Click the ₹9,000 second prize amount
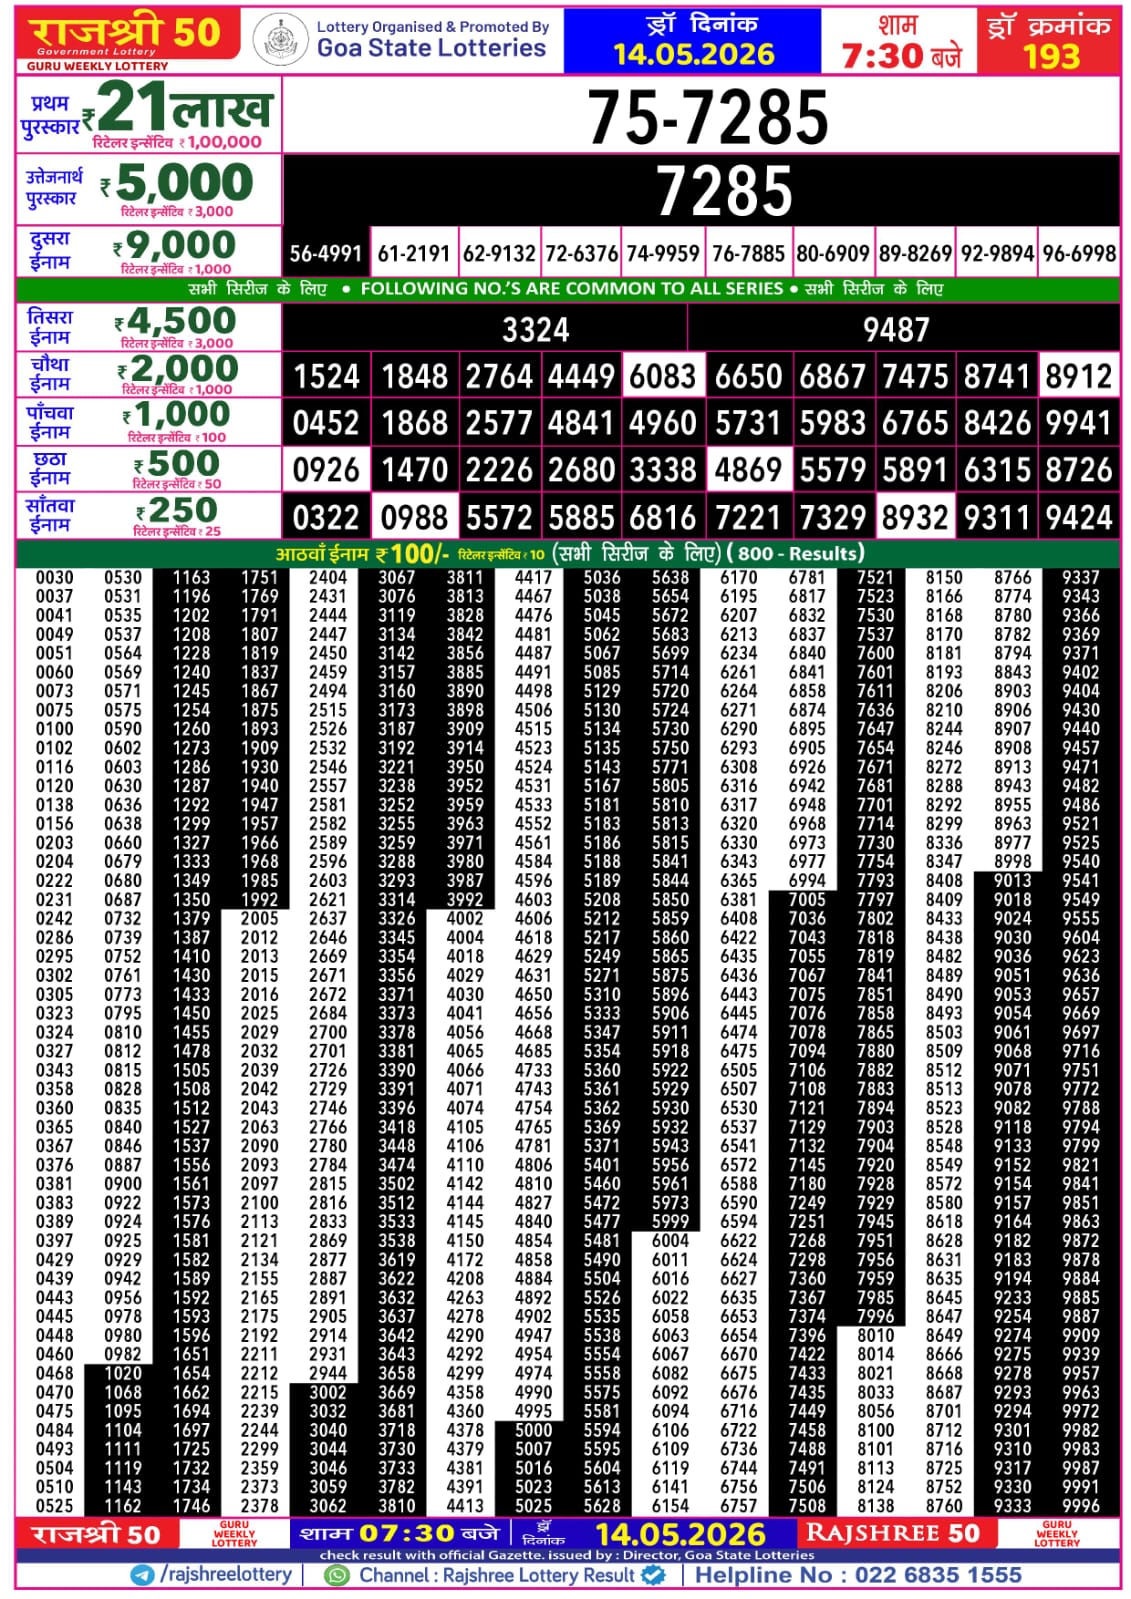The width and height of the screenshot is (1131, 1599). 174,245
